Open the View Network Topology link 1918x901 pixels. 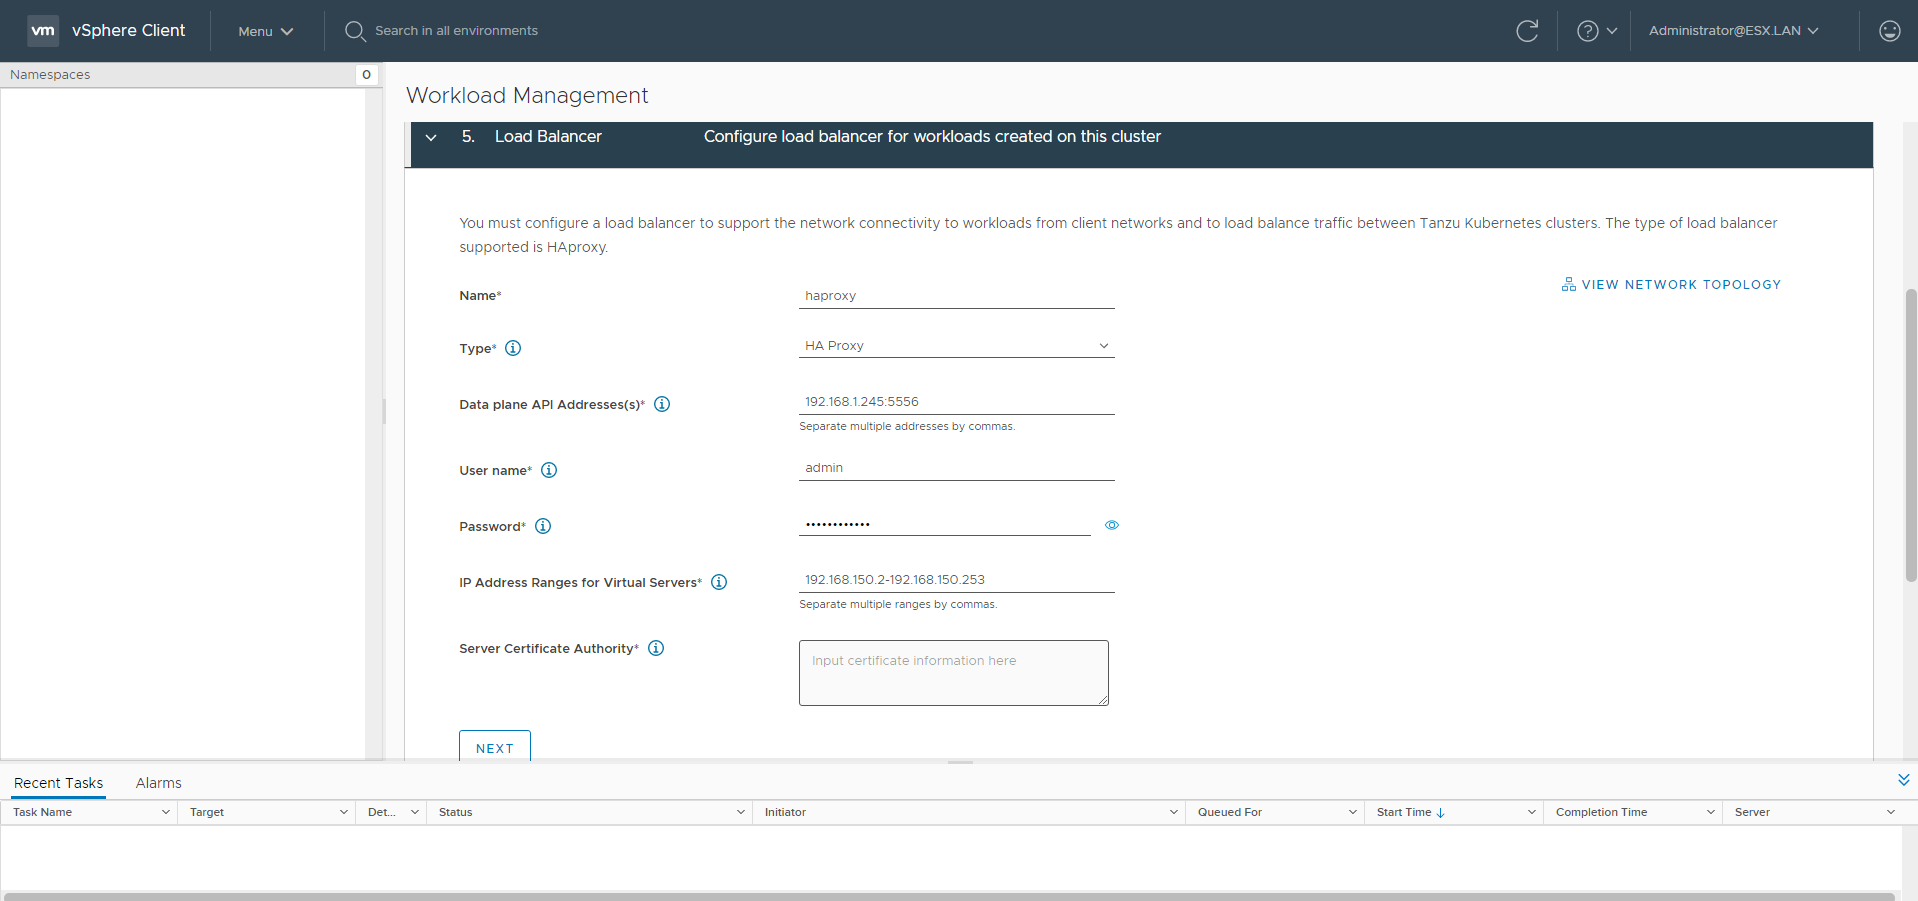(x=1671, y=285)
